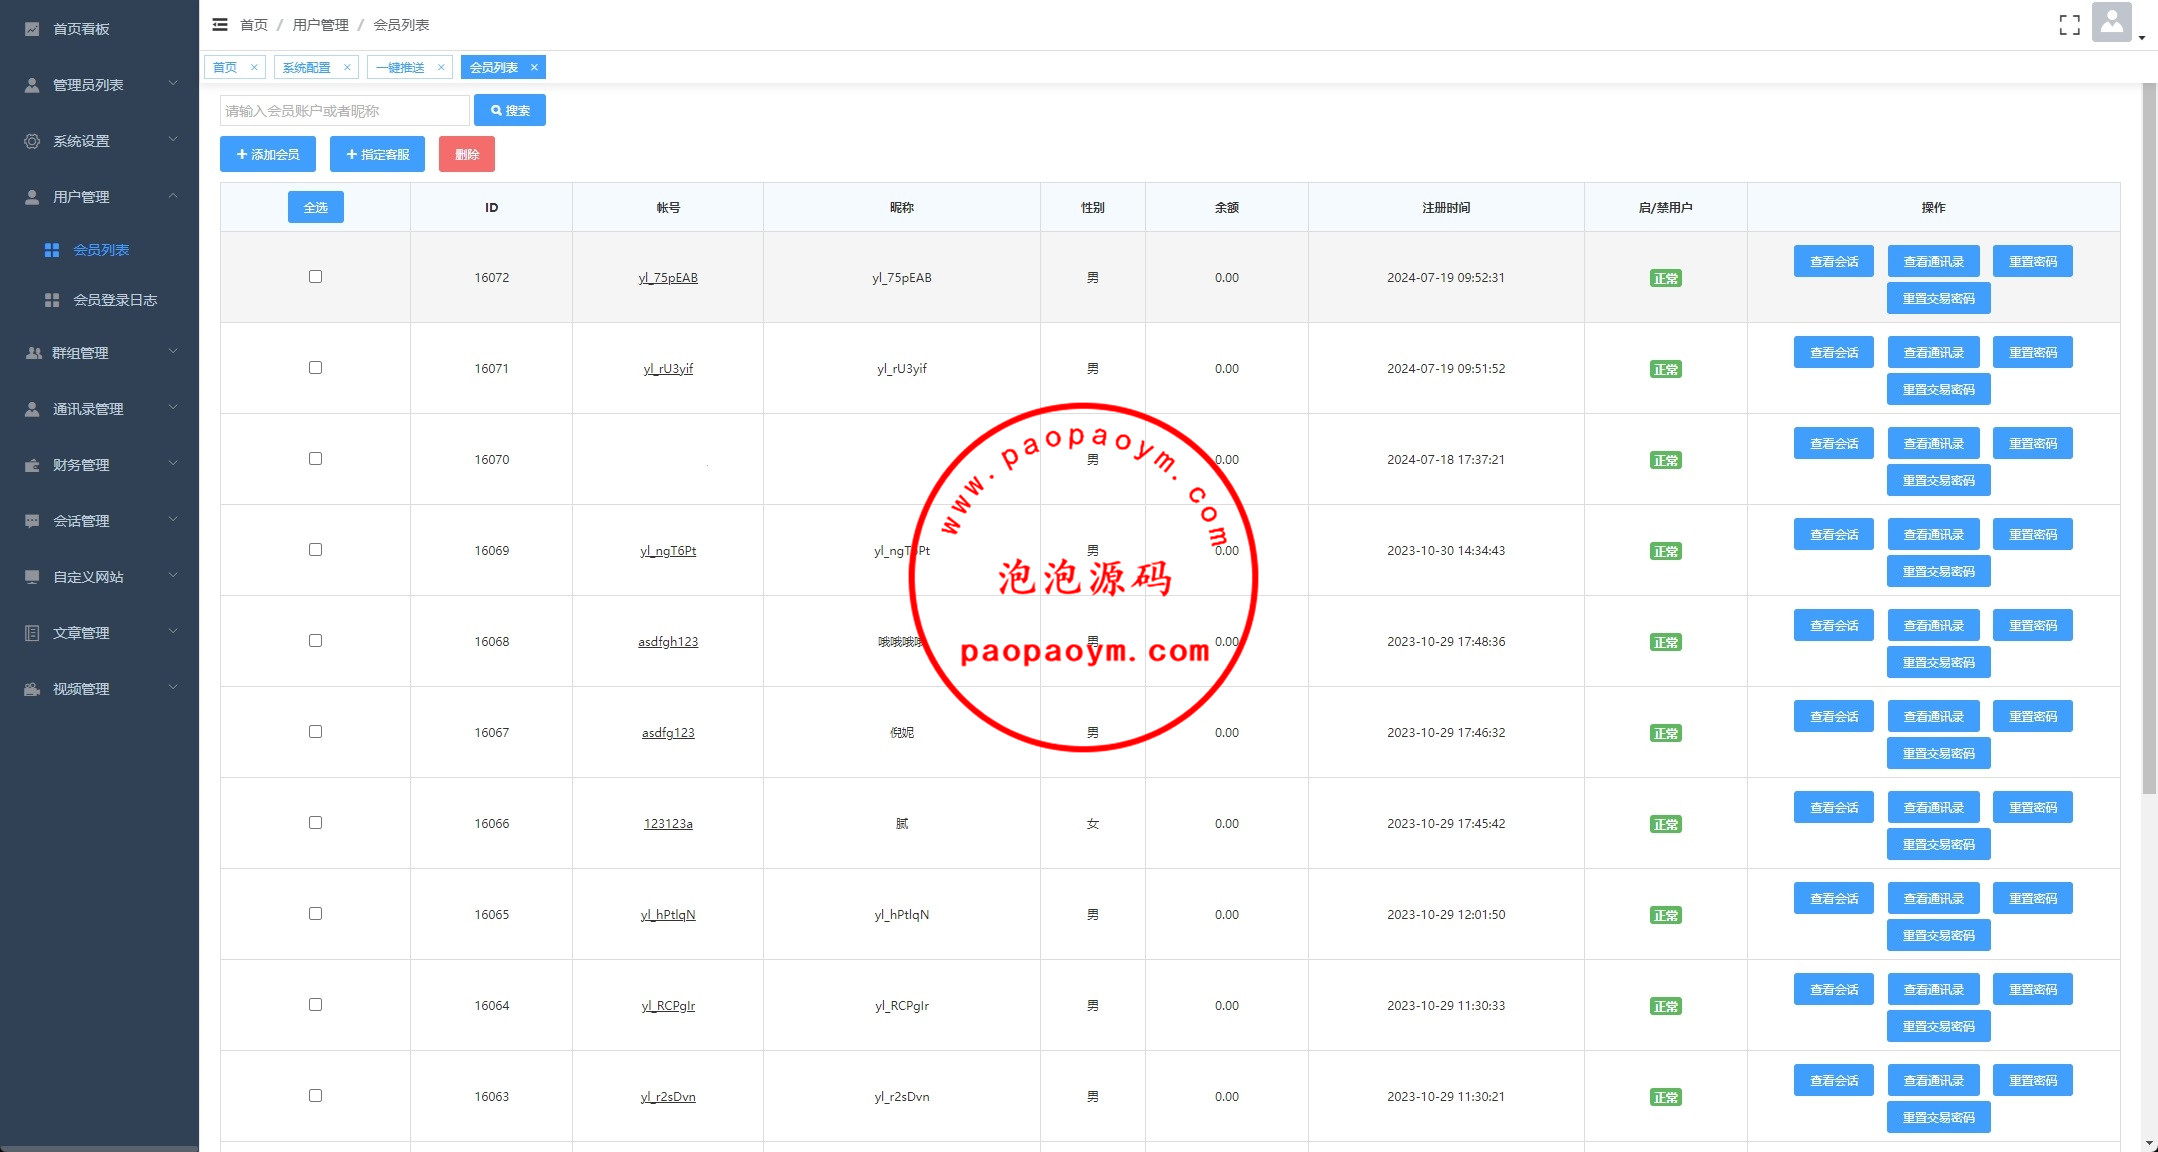Click the 视频管理 camera sidebar icon

click(32, 689)
